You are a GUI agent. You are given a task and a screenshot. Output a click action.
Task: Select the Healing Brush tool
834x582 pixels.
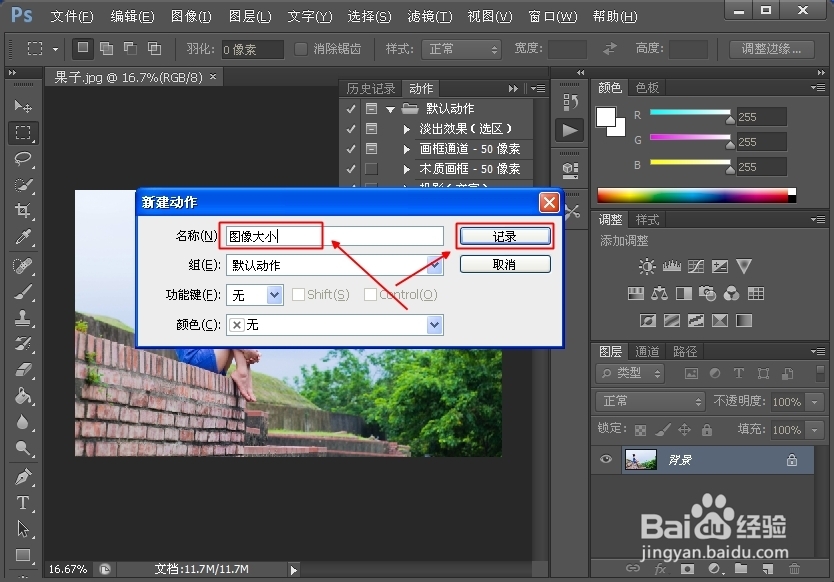coord(23,265)
